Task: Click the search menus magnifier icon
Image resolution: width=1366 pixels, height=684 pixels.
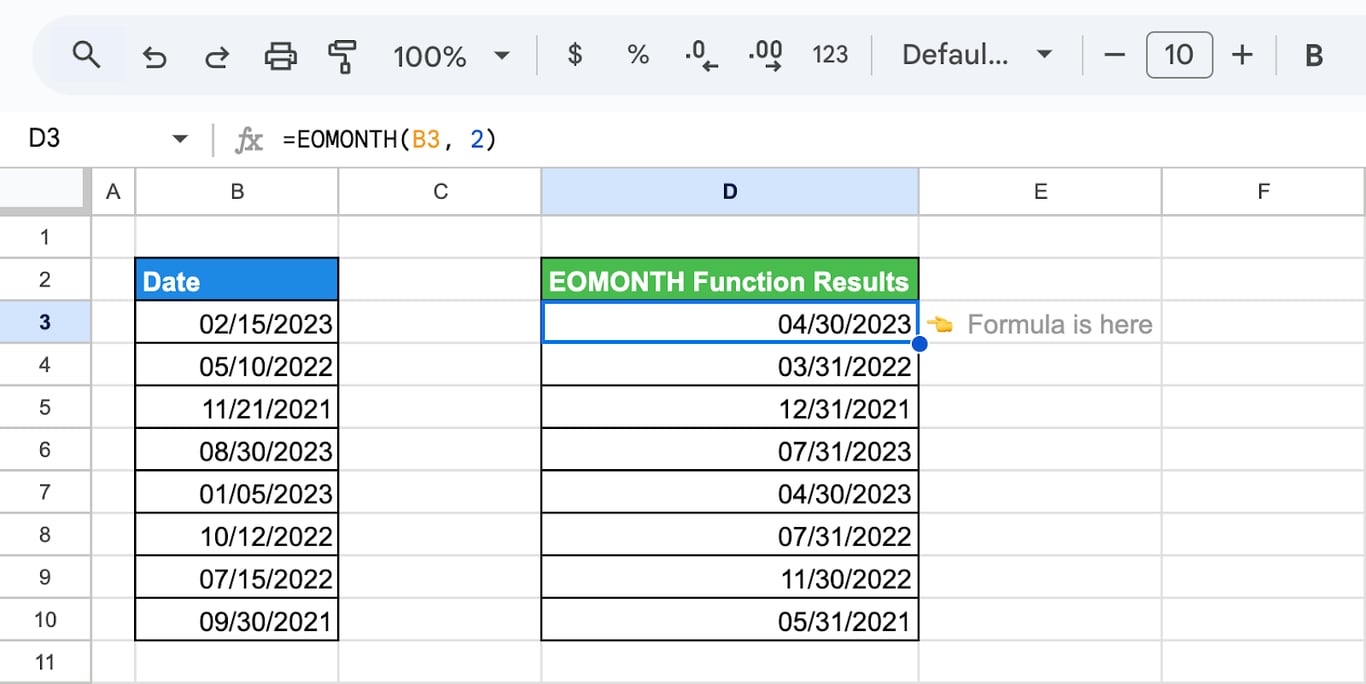Action: coord(87,55)
